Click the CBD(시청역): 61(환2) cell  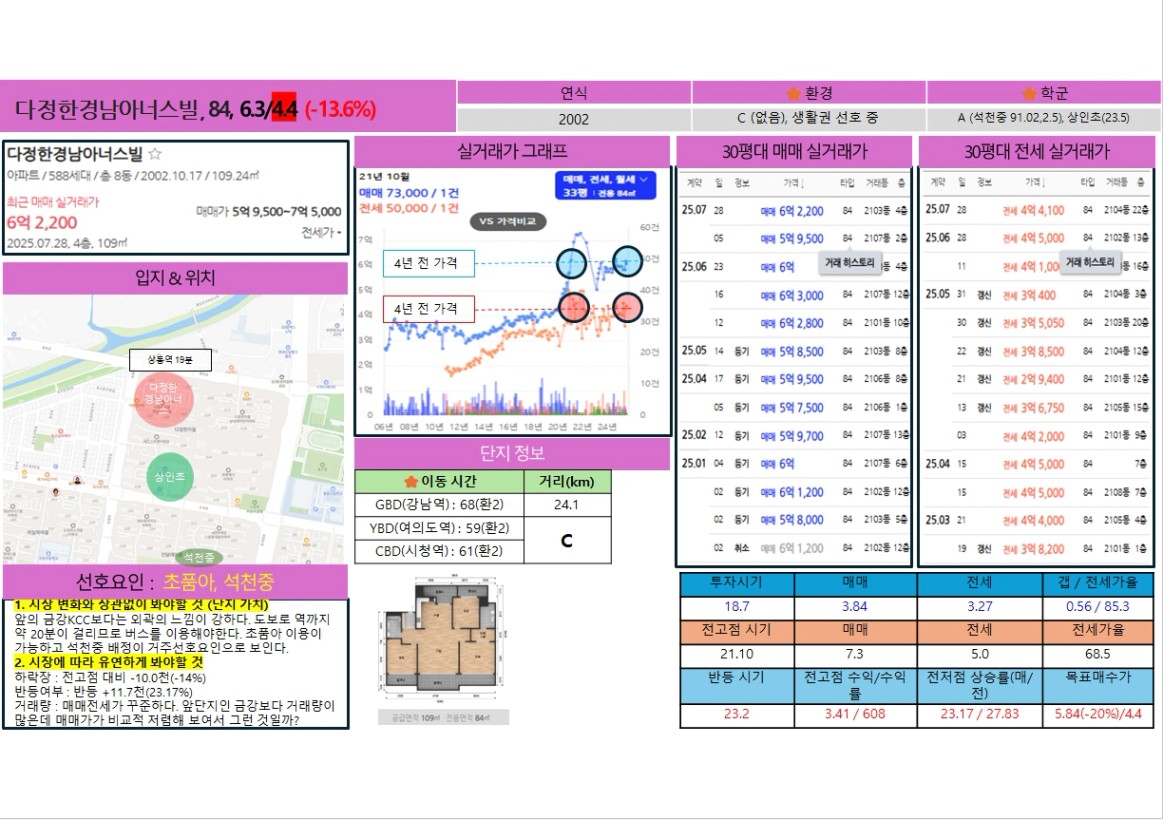pos(439,551)
